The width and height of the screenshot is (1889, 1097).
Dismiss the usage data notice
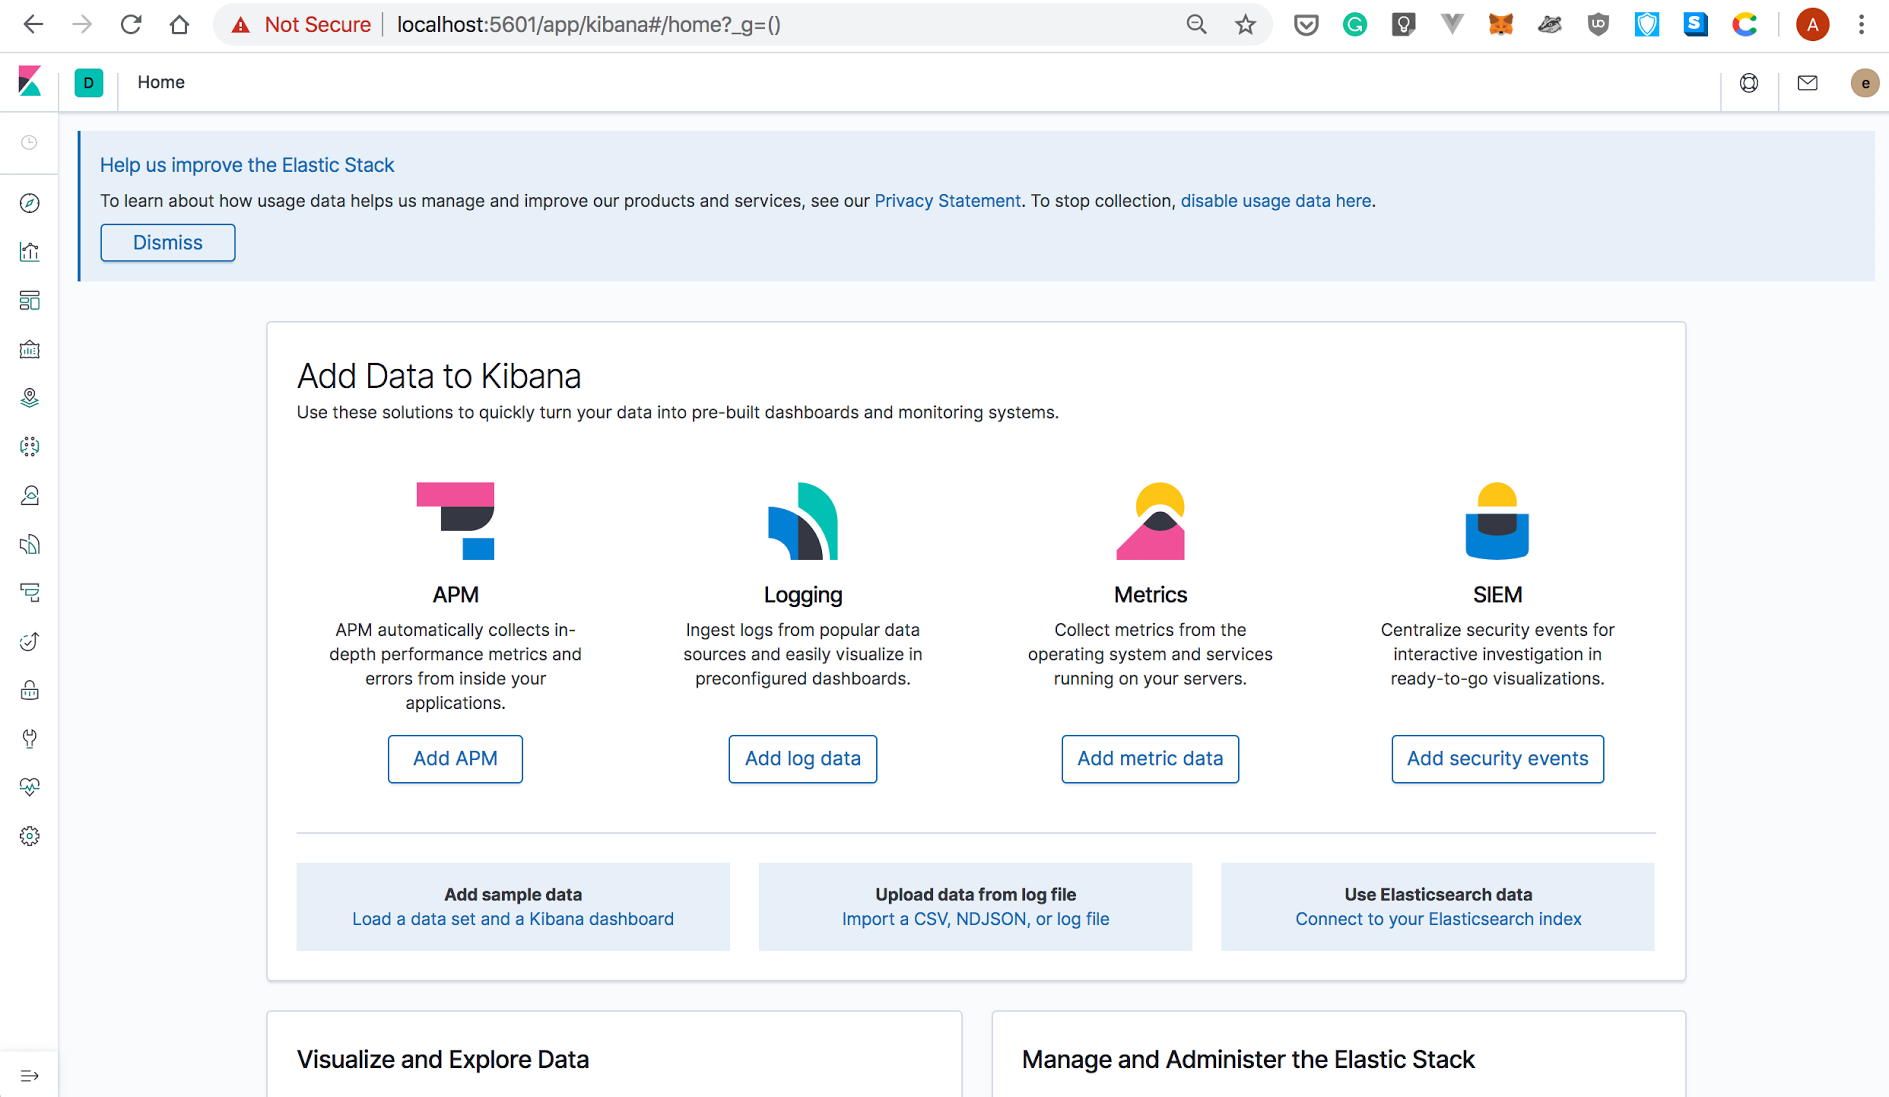(168, 243)
